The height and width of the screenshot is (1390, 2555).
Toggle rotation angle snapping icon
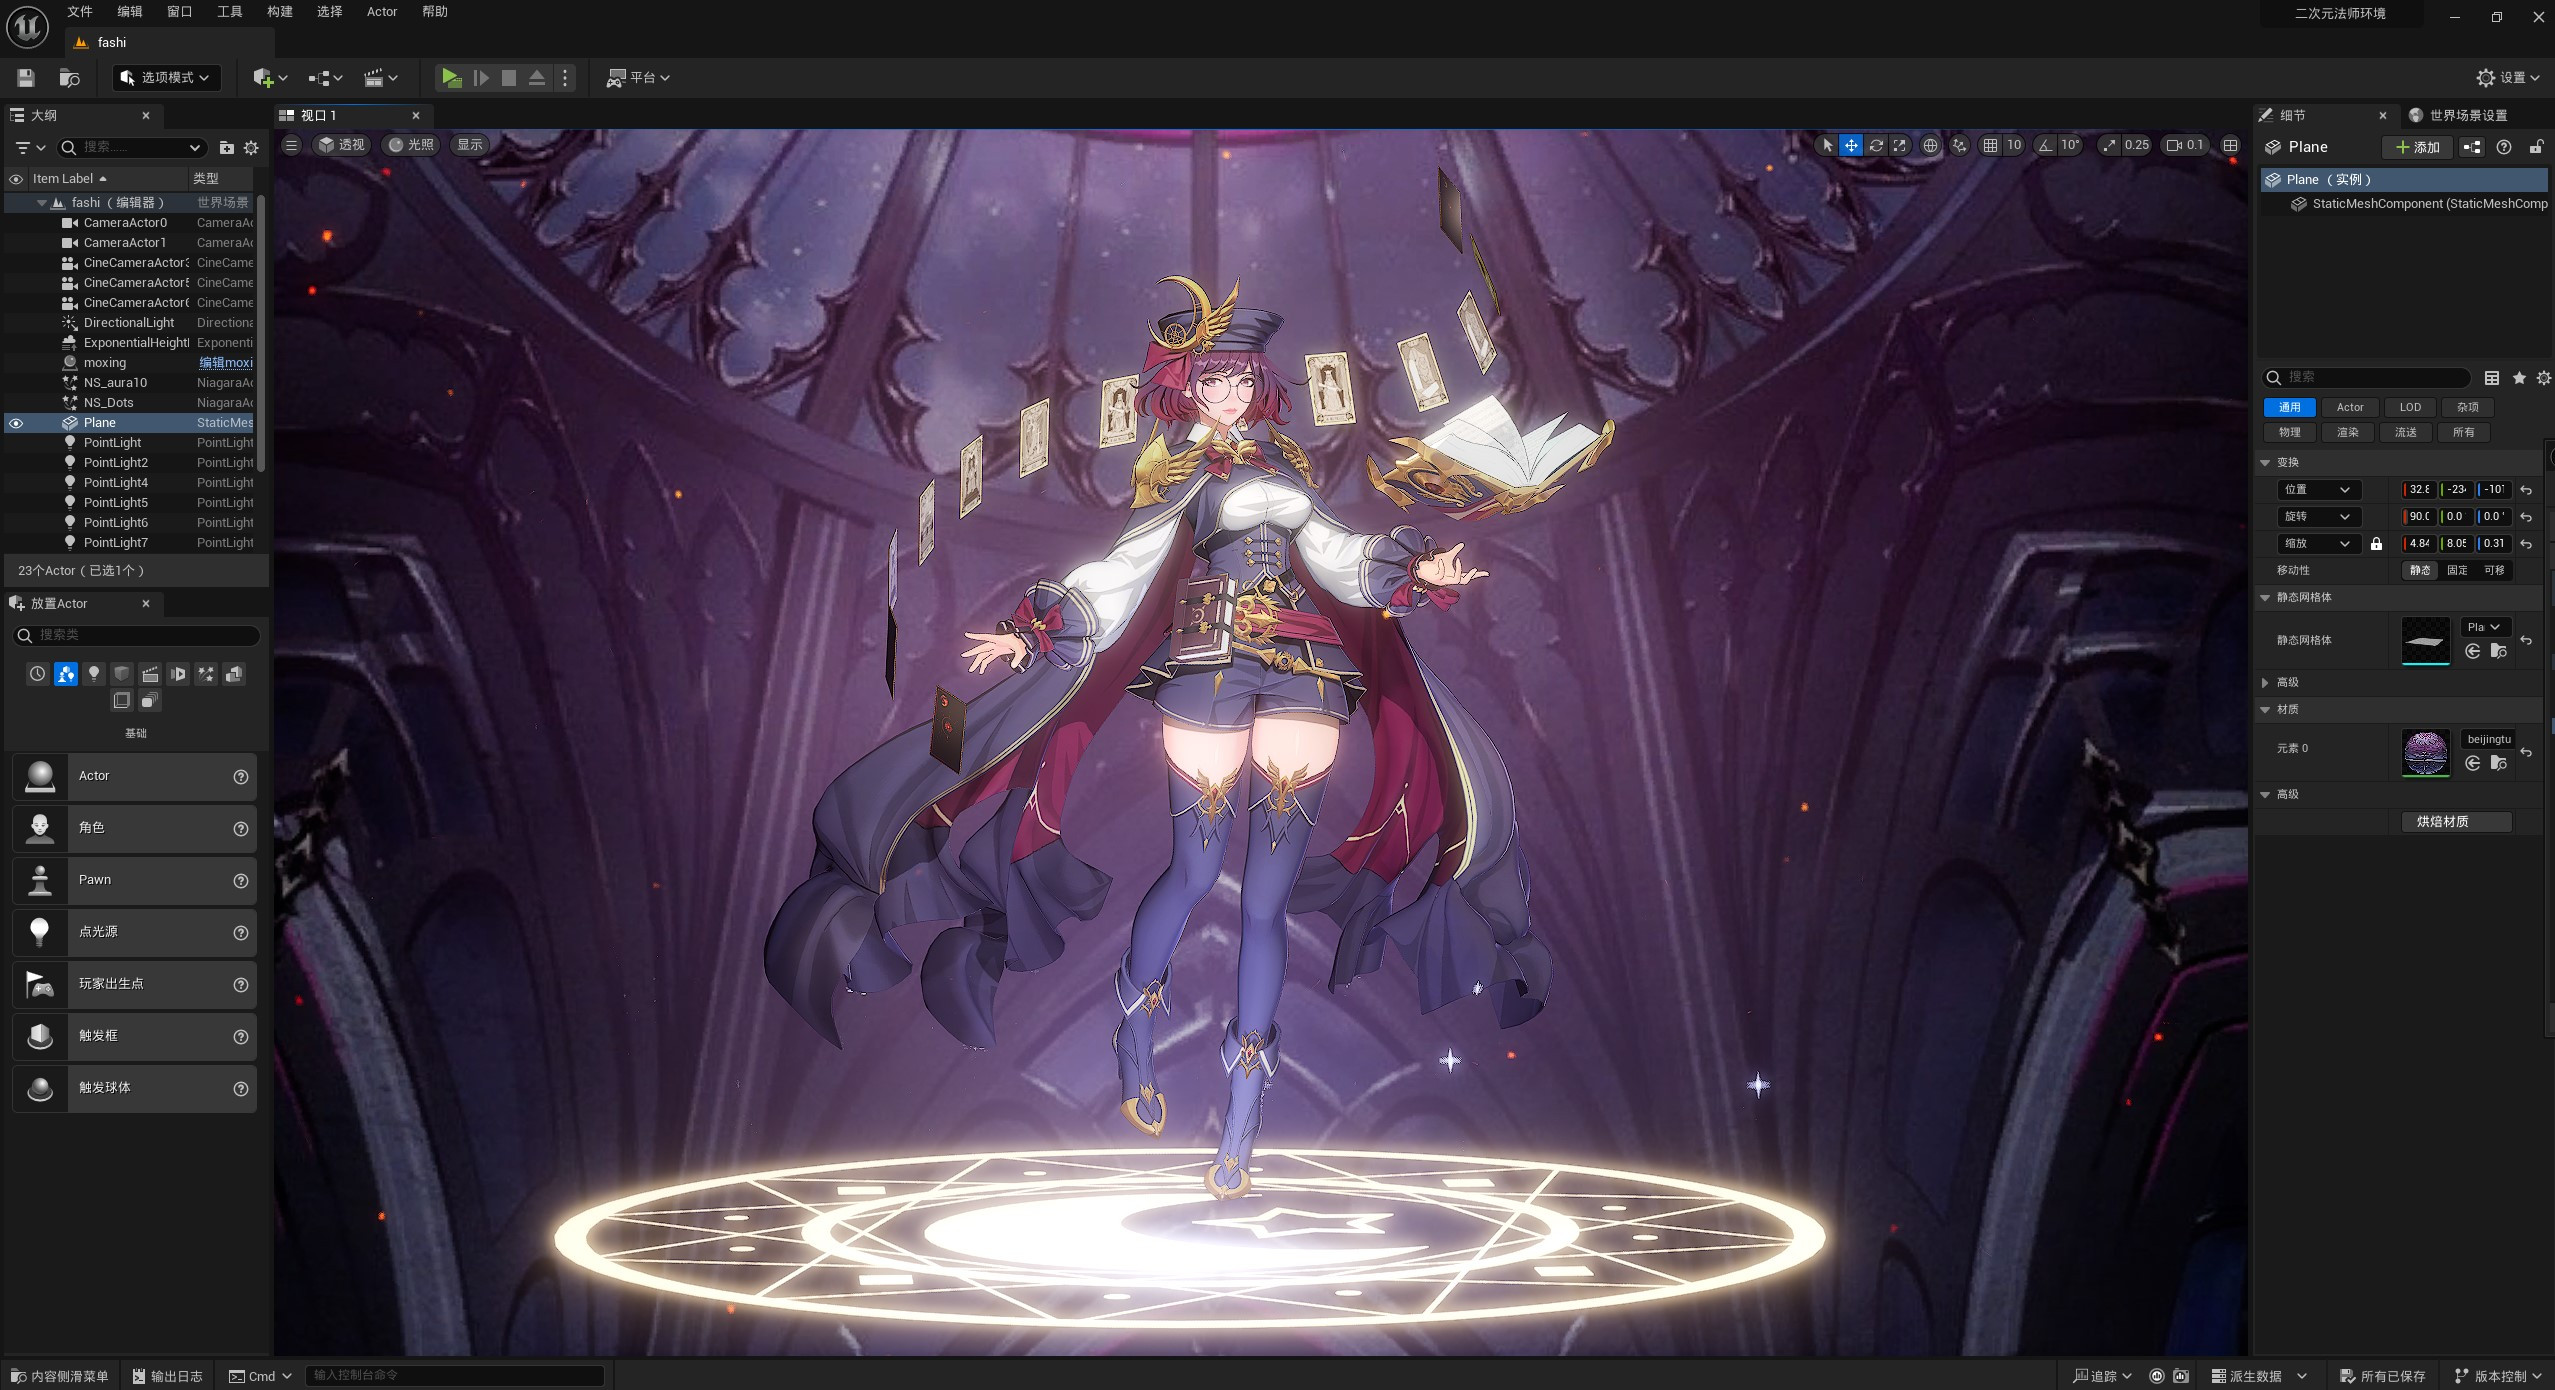click(2045, 145)
